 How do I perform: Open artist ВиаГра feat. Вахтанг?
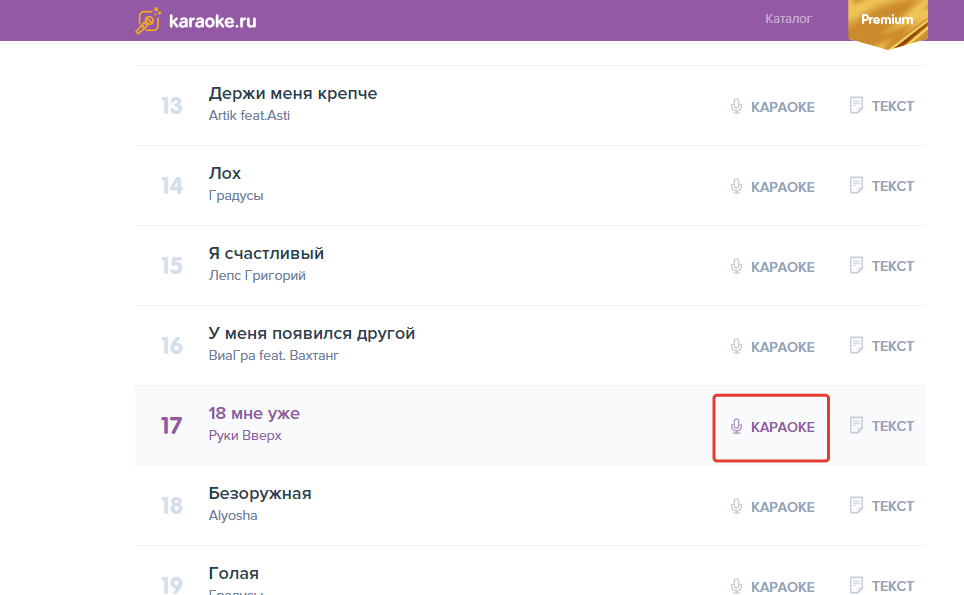(274, 356)
